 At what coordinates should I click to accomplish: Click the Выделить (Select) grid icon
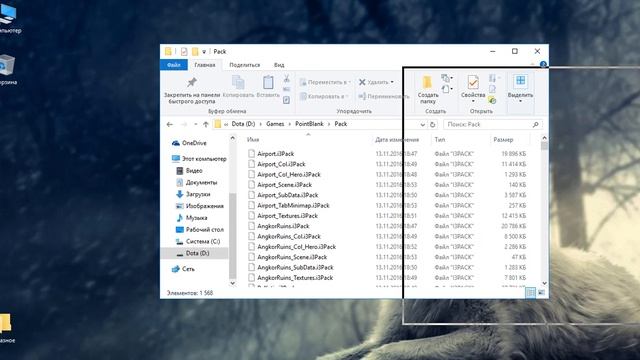pos(520,81)
